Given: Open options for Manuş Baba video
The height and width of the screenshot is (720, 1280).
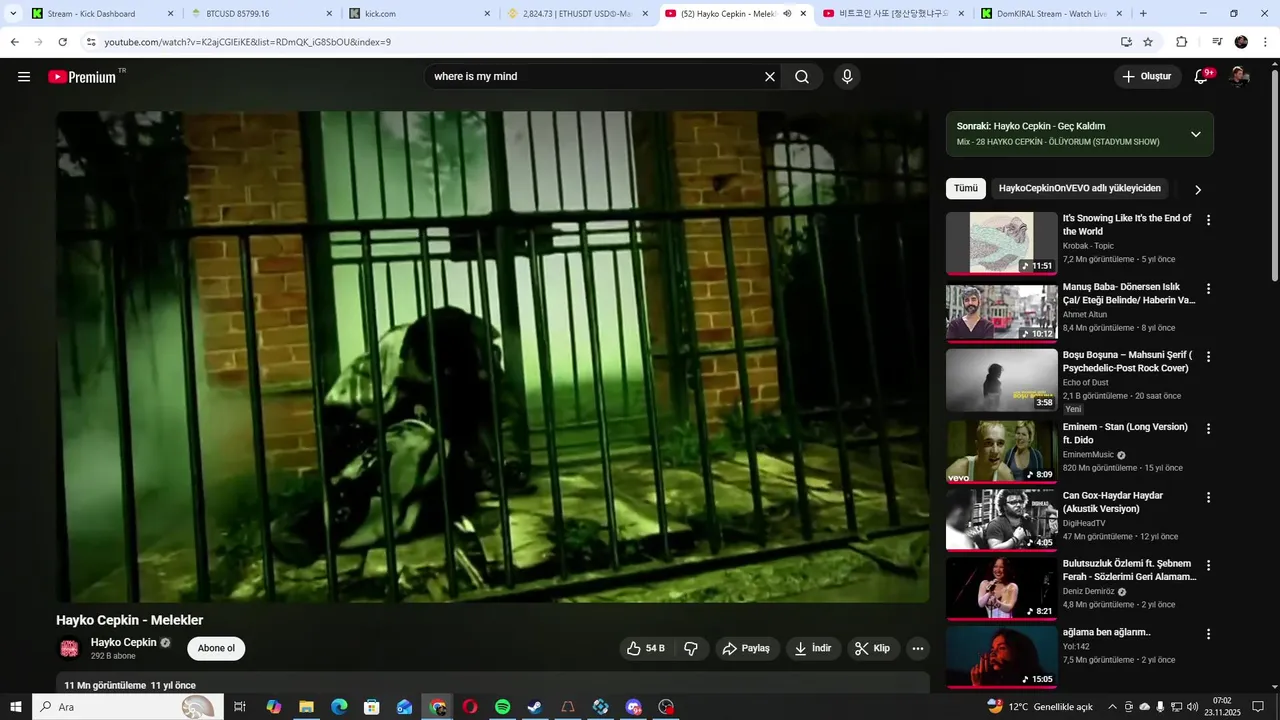Looking at the screenshot, I should click(1208, 289).
